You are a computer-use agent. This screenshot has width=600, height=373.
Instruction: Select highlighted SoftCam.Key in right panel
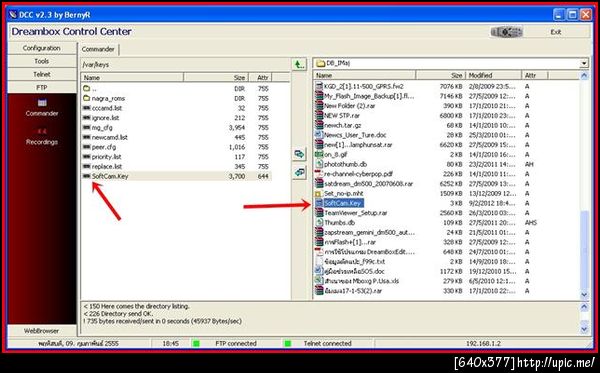[343, 203]
